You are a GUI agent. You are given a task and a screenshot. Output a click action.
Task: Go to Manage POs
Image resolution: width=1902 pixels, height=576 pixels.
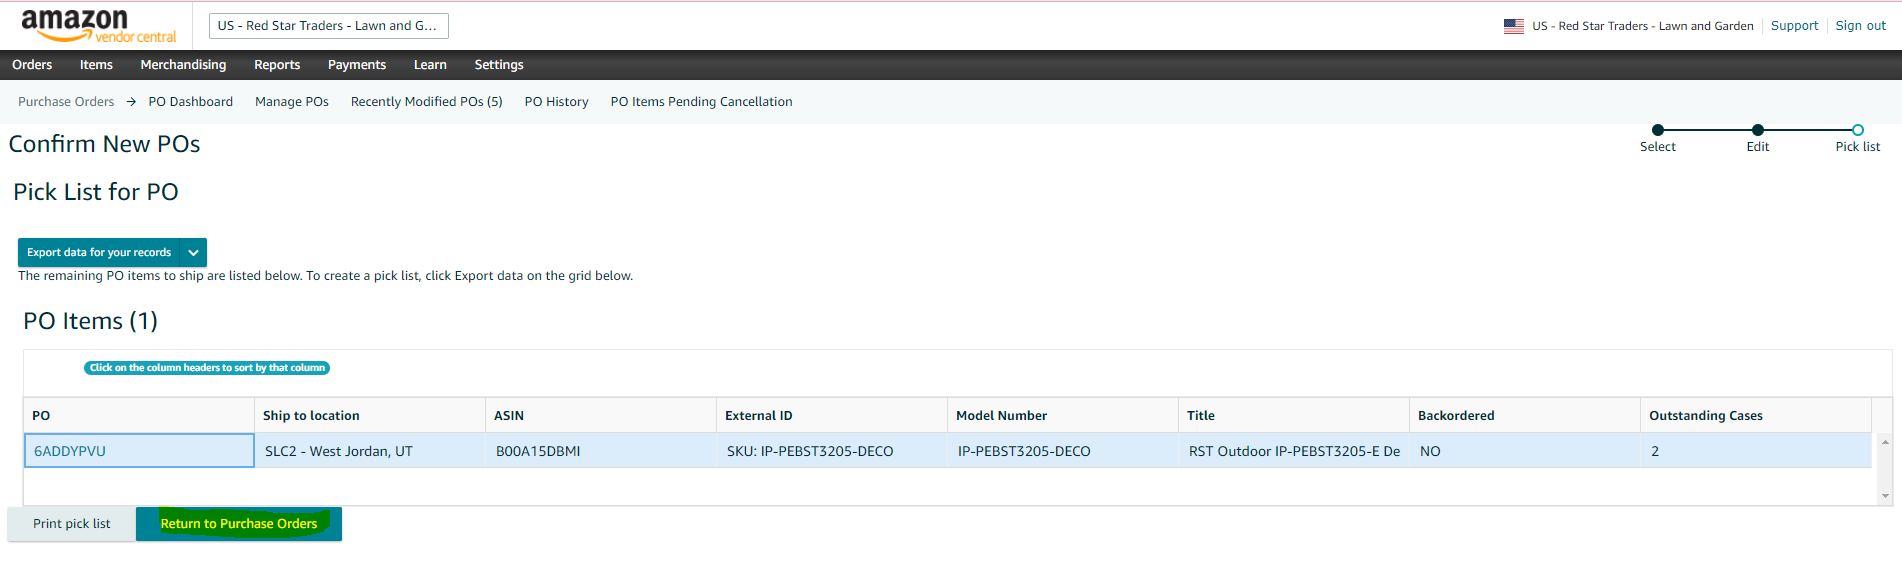[x=292, y=102]
